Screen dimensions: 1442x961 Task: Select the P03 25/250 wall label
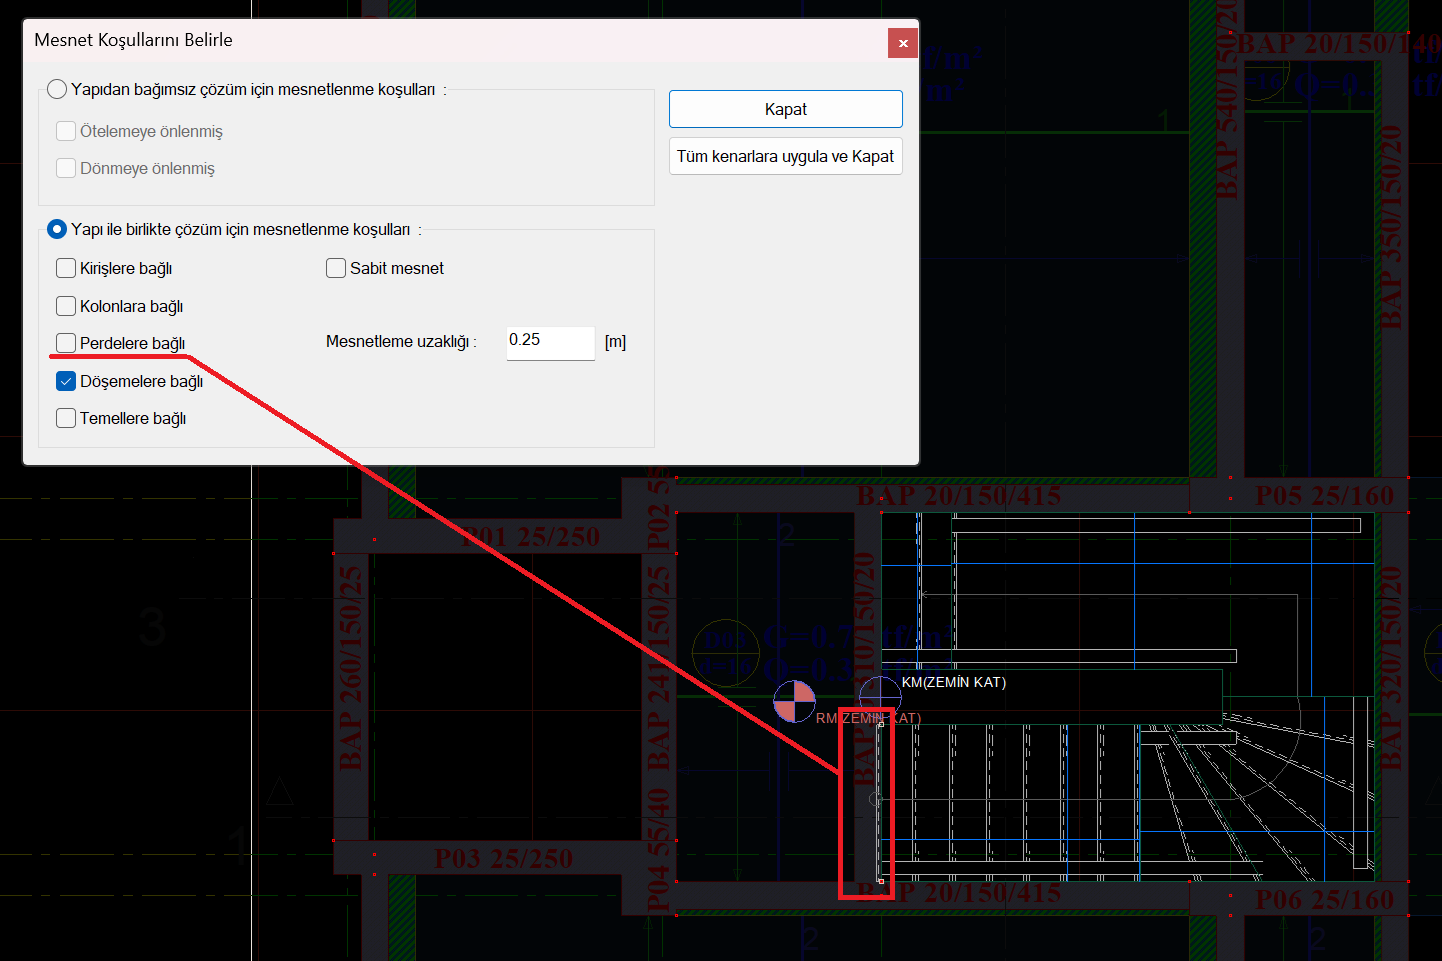pyautogui.click(x=503, y=859)
